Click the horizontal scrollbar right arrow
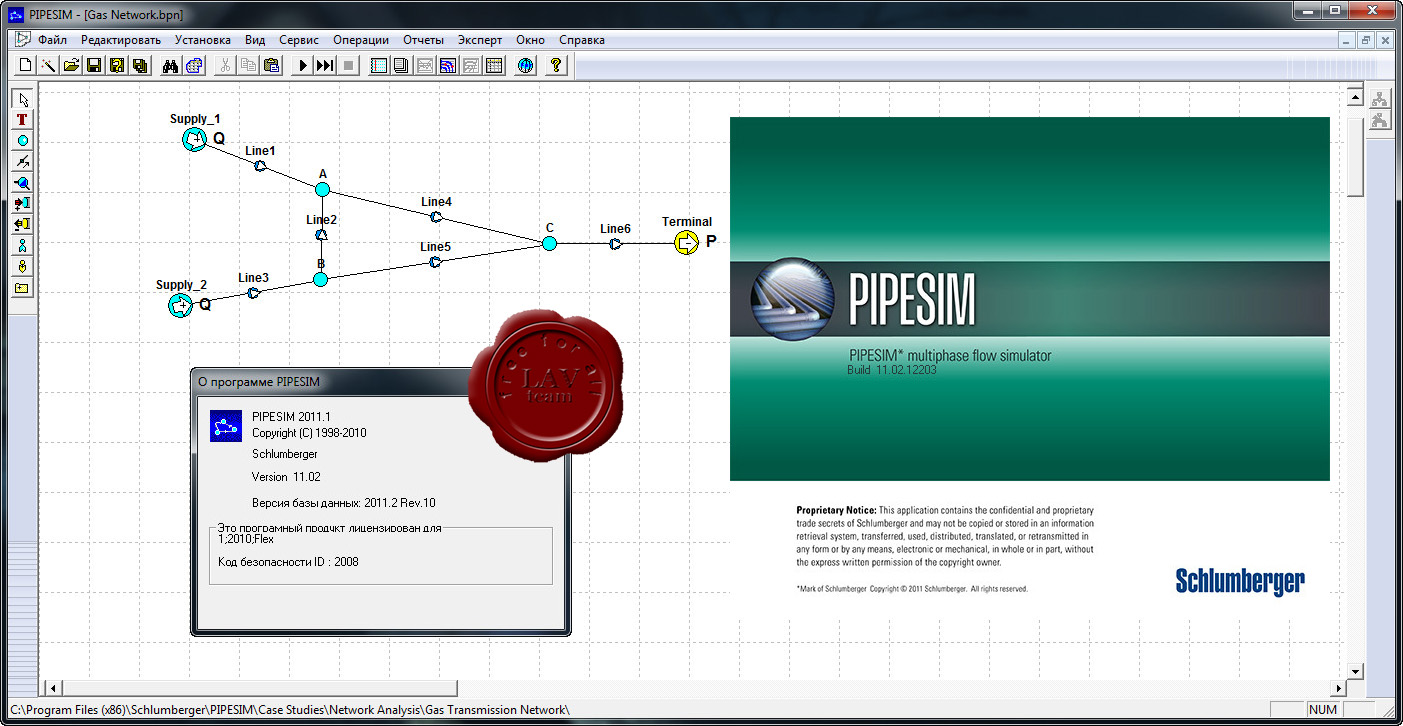The image size is (1403, 726). click(1339, 688)
